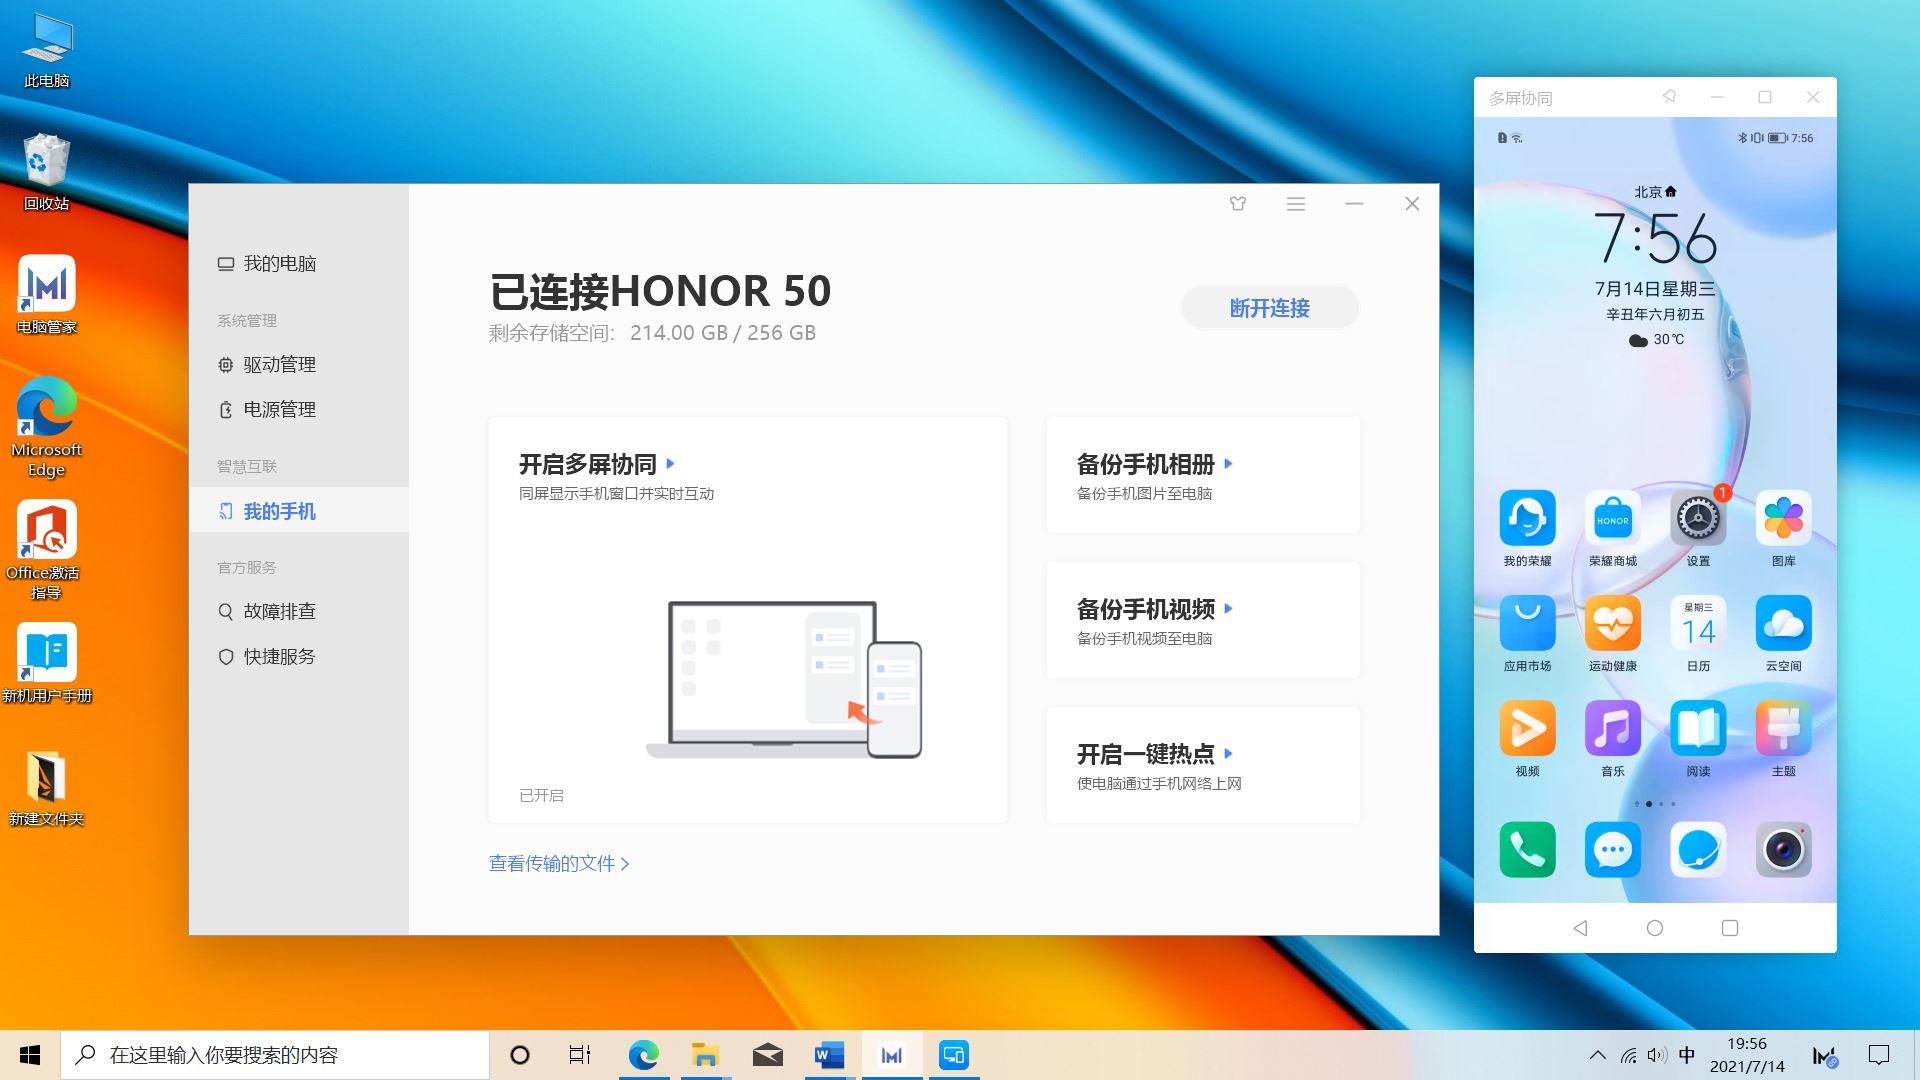Open the phone Camera app
The image size is (1920, 1080).
1783,850
